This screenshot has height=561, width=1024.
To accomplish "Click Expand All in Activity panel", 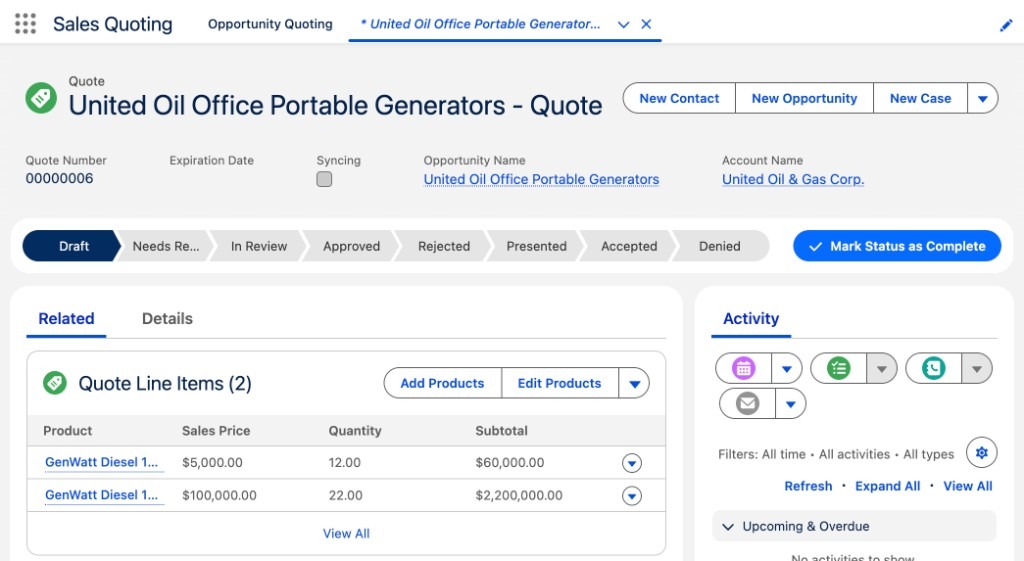I will coord(888,486).
